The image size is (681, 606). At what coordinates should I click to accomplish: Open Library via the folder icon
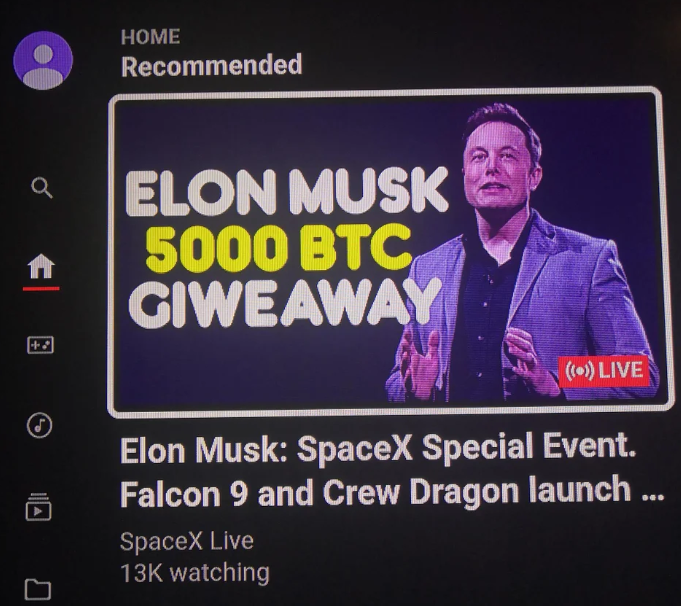click(x=38, y=589)
